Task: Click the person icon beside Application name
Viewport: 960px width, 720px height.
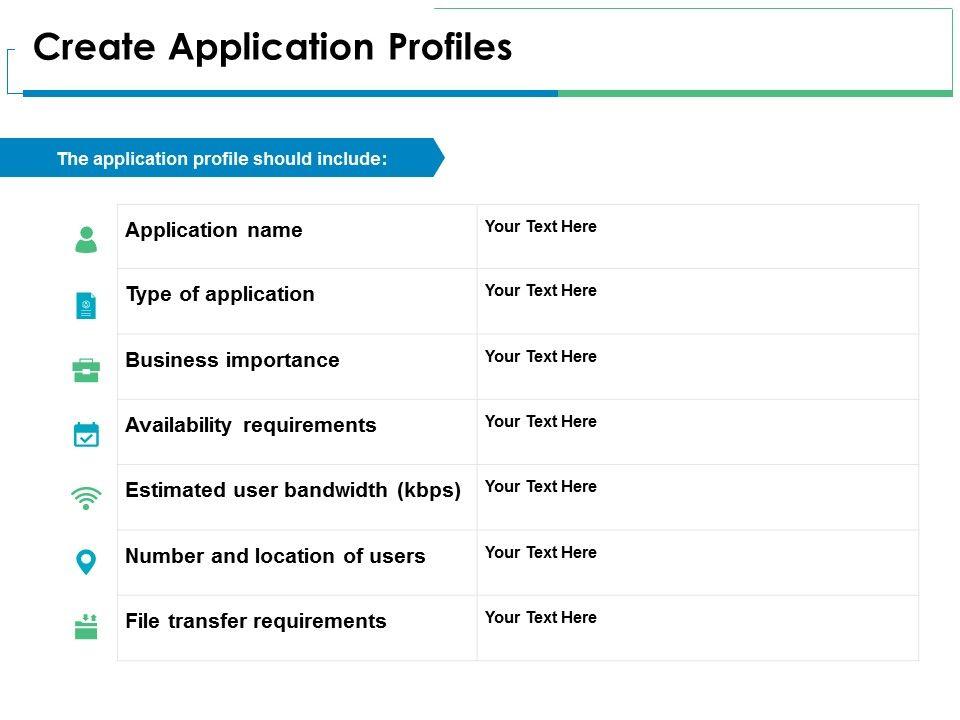Action: click(86, 239)
